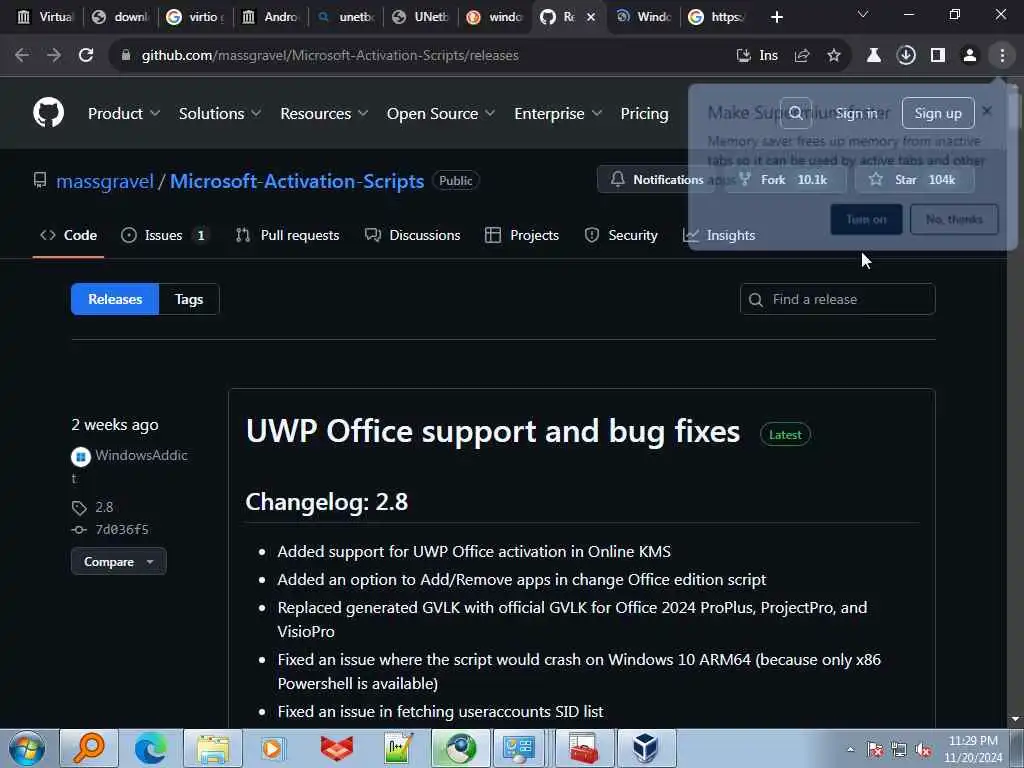Click the Changelog: 2.8 heading
Image resolution: width=1024 pixels, height=768 pixels.
pyautogui.click(x=327, y=502)
